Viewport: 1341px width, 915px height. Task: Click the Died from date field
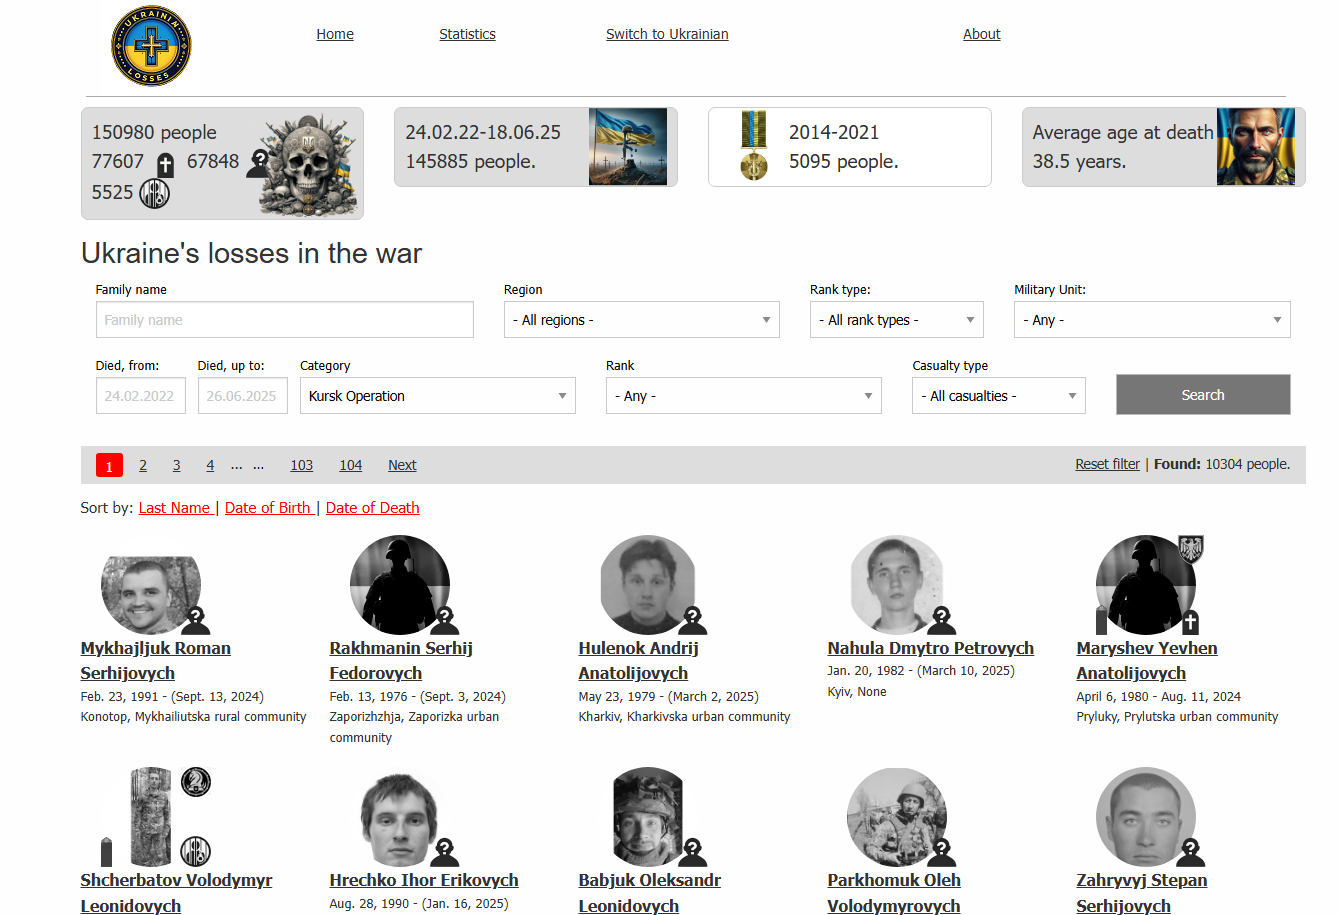coord(141,396)
